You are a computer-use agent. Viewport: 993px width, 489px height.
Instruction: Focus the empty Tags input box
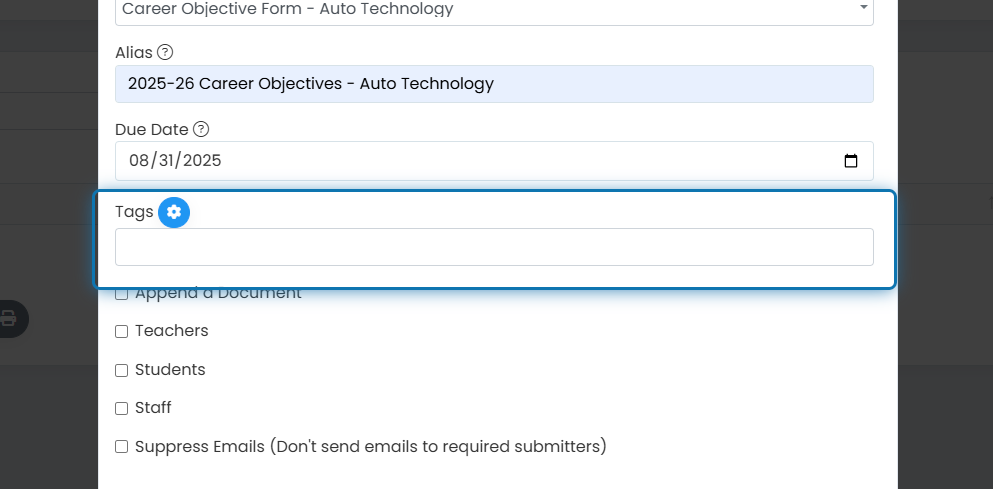494,247
